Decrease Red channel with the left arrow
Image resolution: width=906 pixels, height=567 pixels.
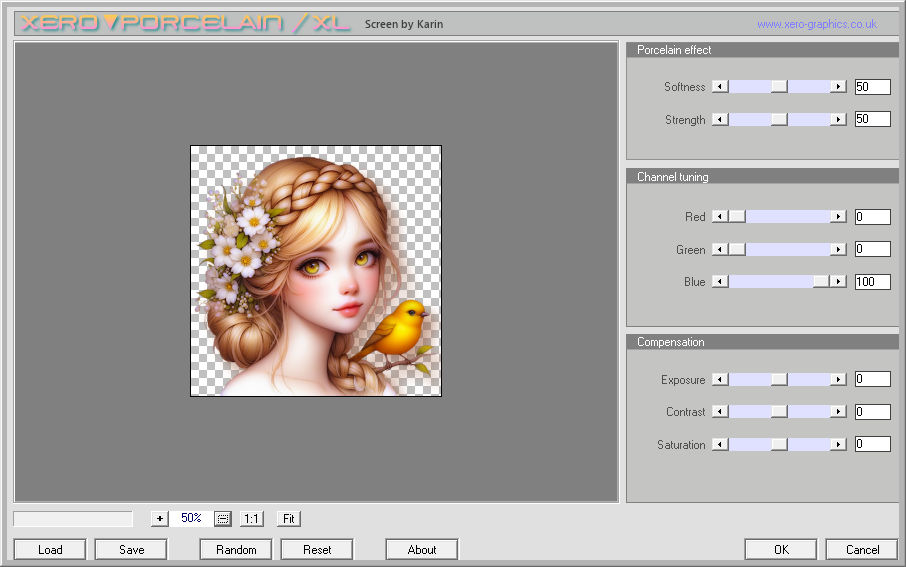click(719, 217)
